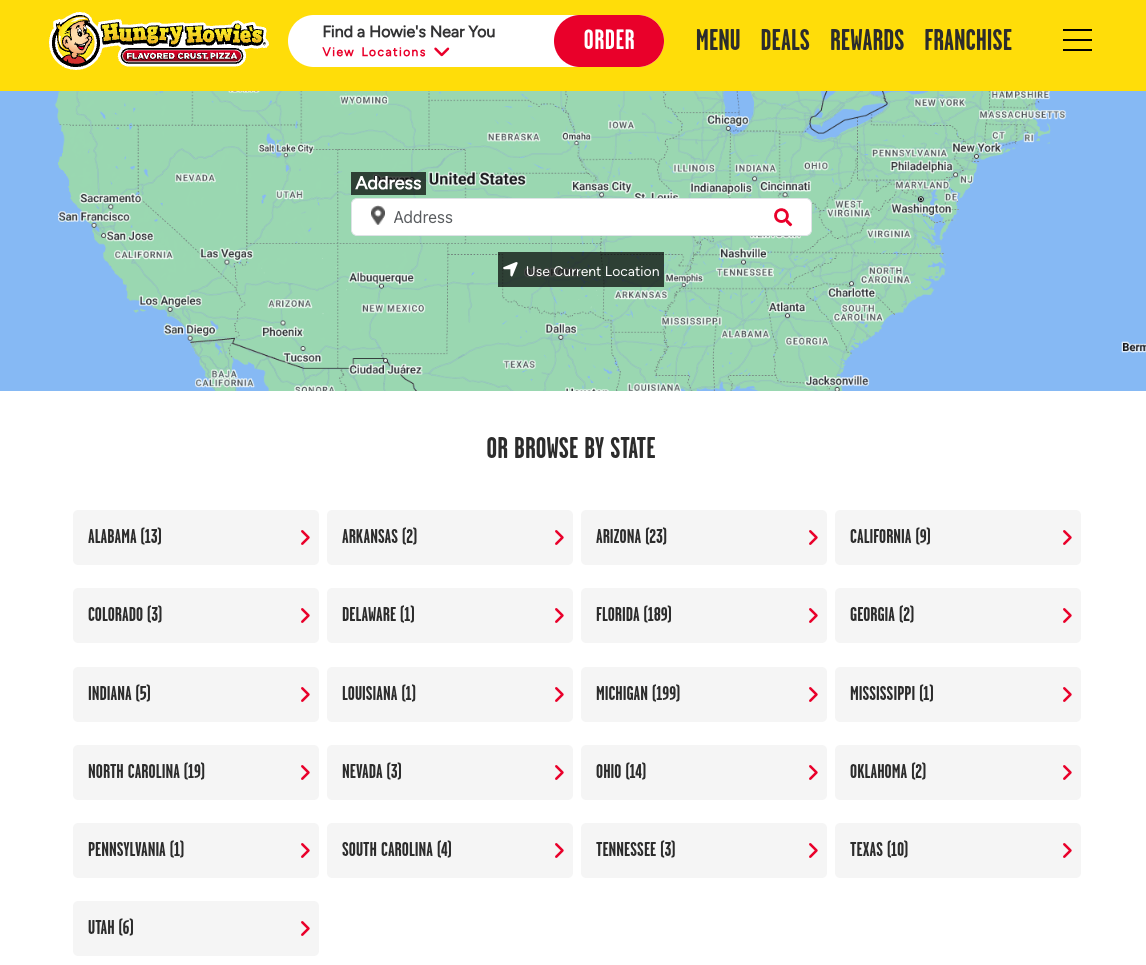Open the hamburger menu icon

pos(1077,40)
